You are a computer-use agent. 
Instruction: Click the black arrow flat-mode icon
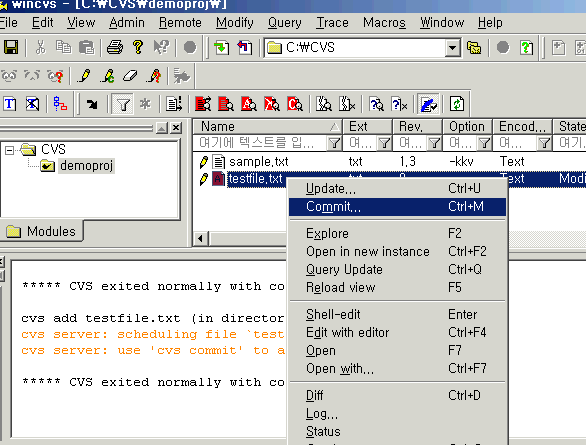point(92,104)
